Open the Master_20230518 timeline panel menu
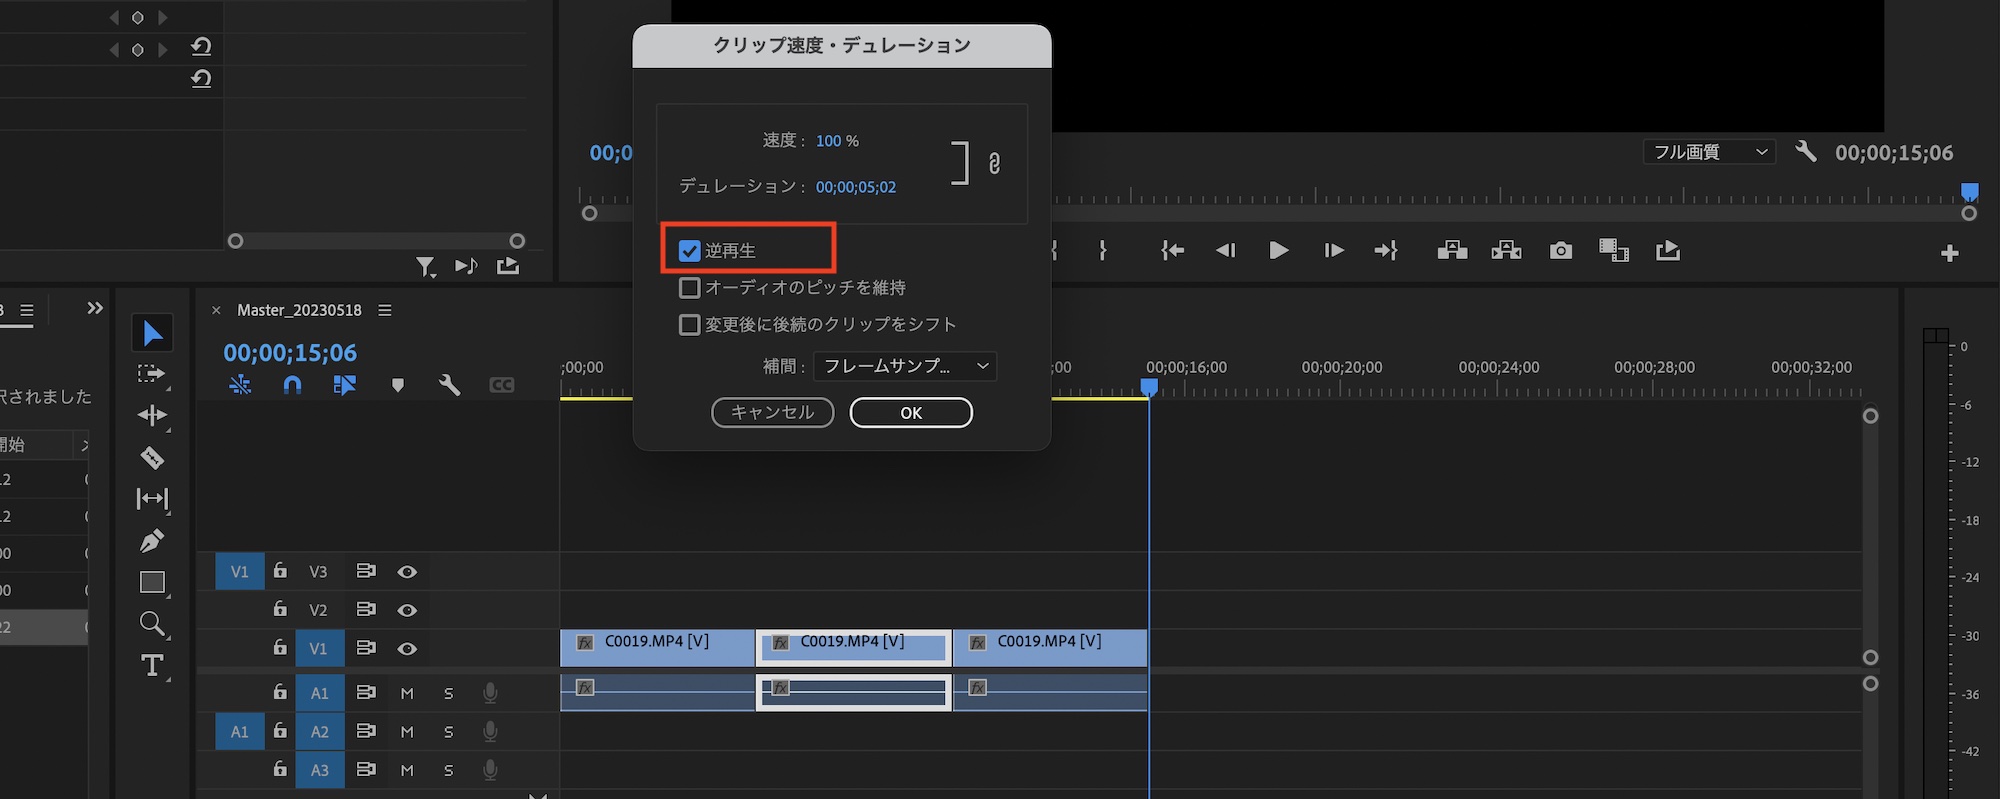This screenshot has width=2000, height=799. (385, 311)
